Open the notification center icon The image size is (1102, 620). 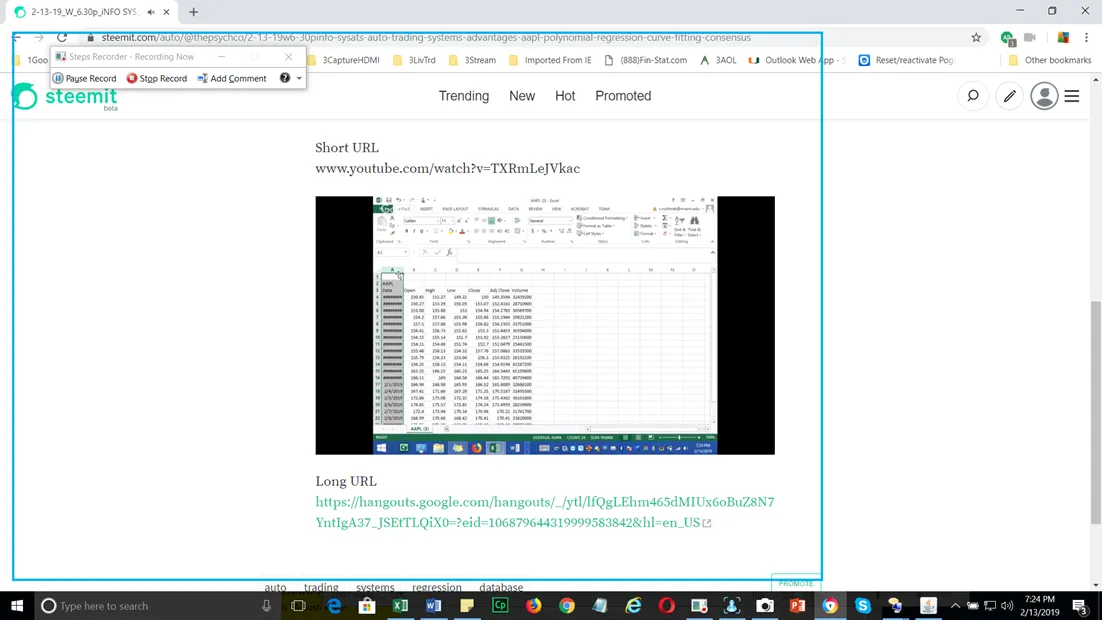1081,605
